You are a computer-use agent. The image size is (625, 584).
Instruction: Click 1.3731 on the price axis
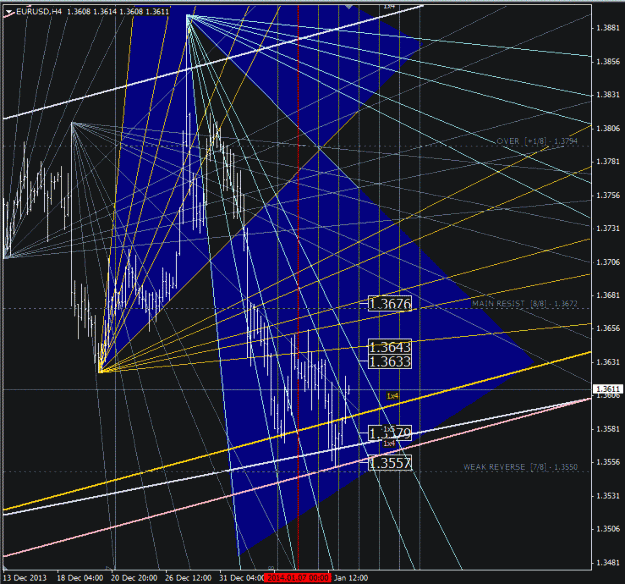608,228
